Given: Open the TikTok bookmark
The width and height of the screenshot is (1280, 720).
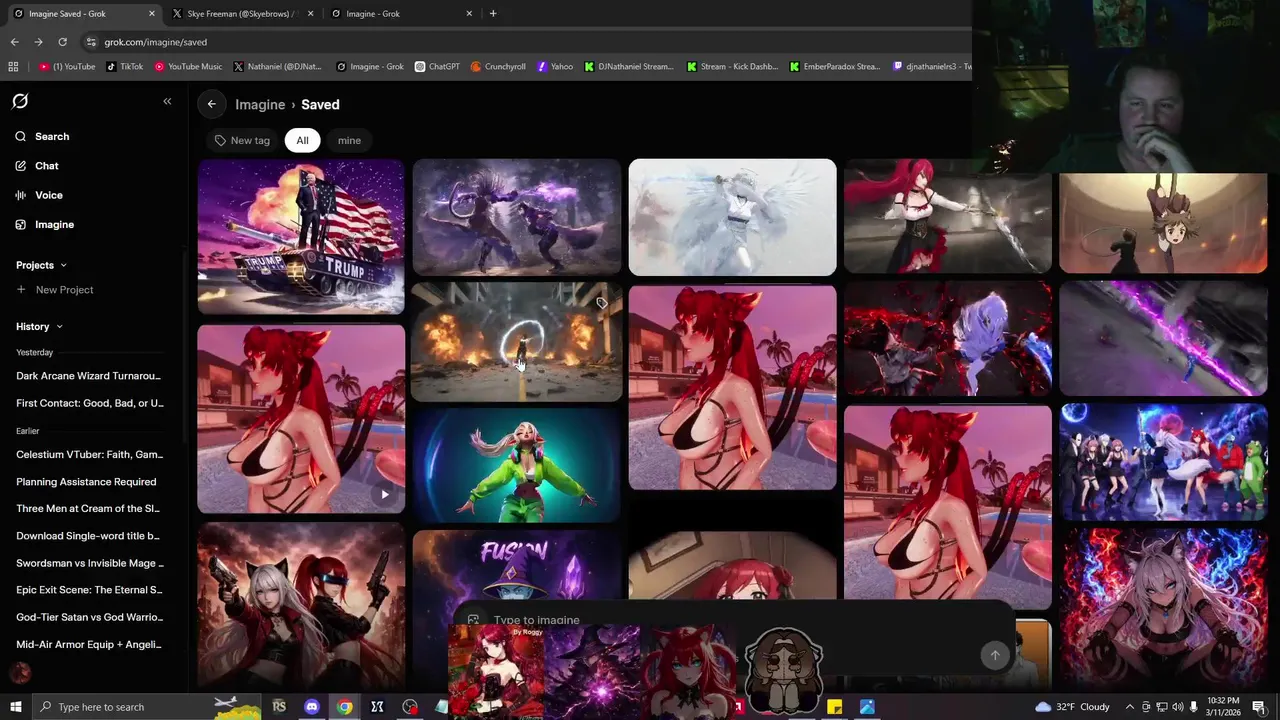Looking at the screenshot, I should coord(124,67).
